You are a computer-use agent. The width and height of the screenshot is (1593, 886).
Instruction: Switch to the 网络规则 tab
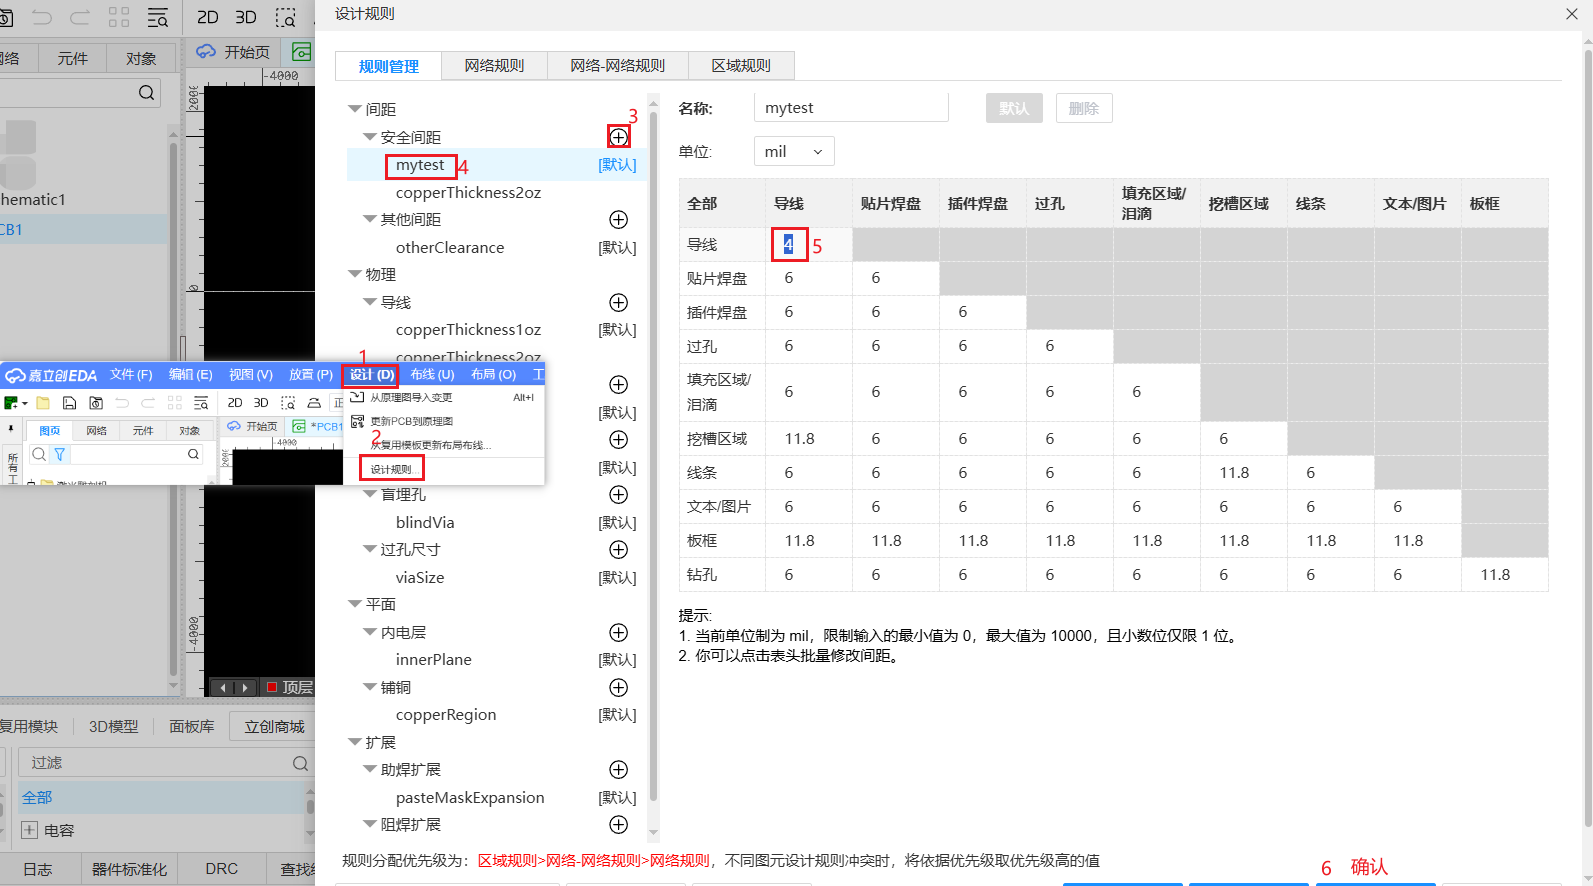click(494, 65)
